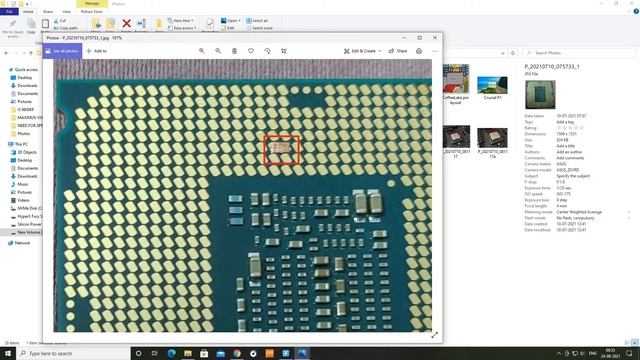Screen dimensions: 640x360
Task: Open the Open dropdown in Explorer ribbon
Action: coord(231,20)
